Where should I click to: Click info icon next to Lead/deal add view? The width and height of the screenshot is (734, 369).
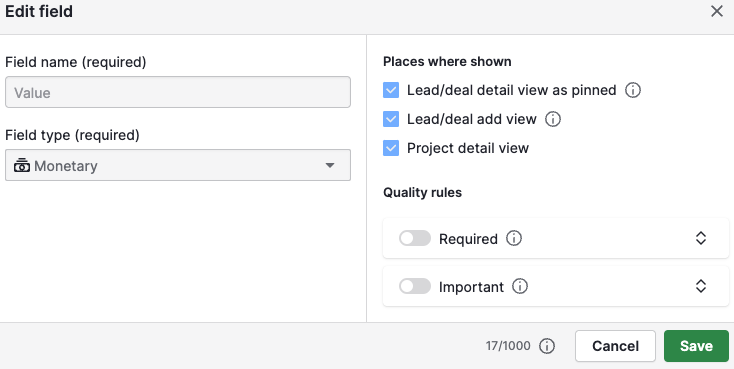tap(553, 119)
